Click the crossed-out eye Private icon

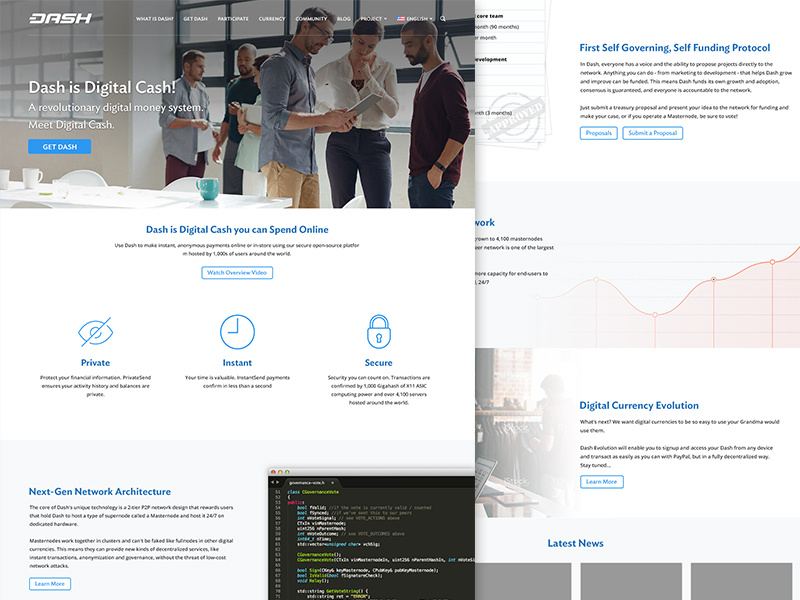tap(95, 332)
